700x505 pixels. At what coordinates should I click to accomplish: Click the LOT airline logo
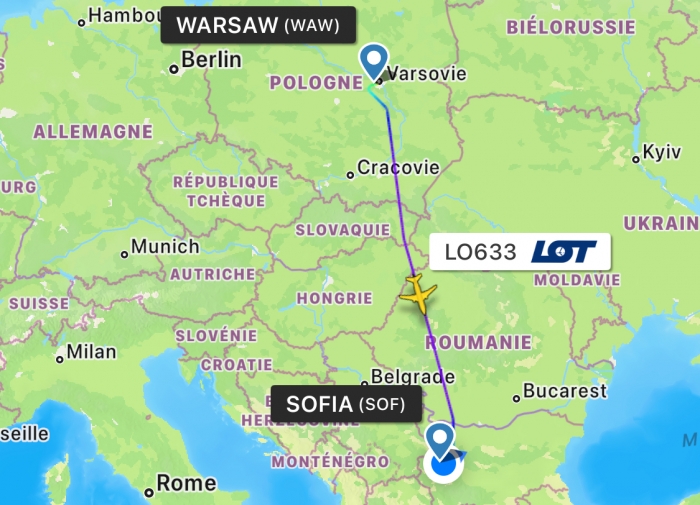click(563, 252)
